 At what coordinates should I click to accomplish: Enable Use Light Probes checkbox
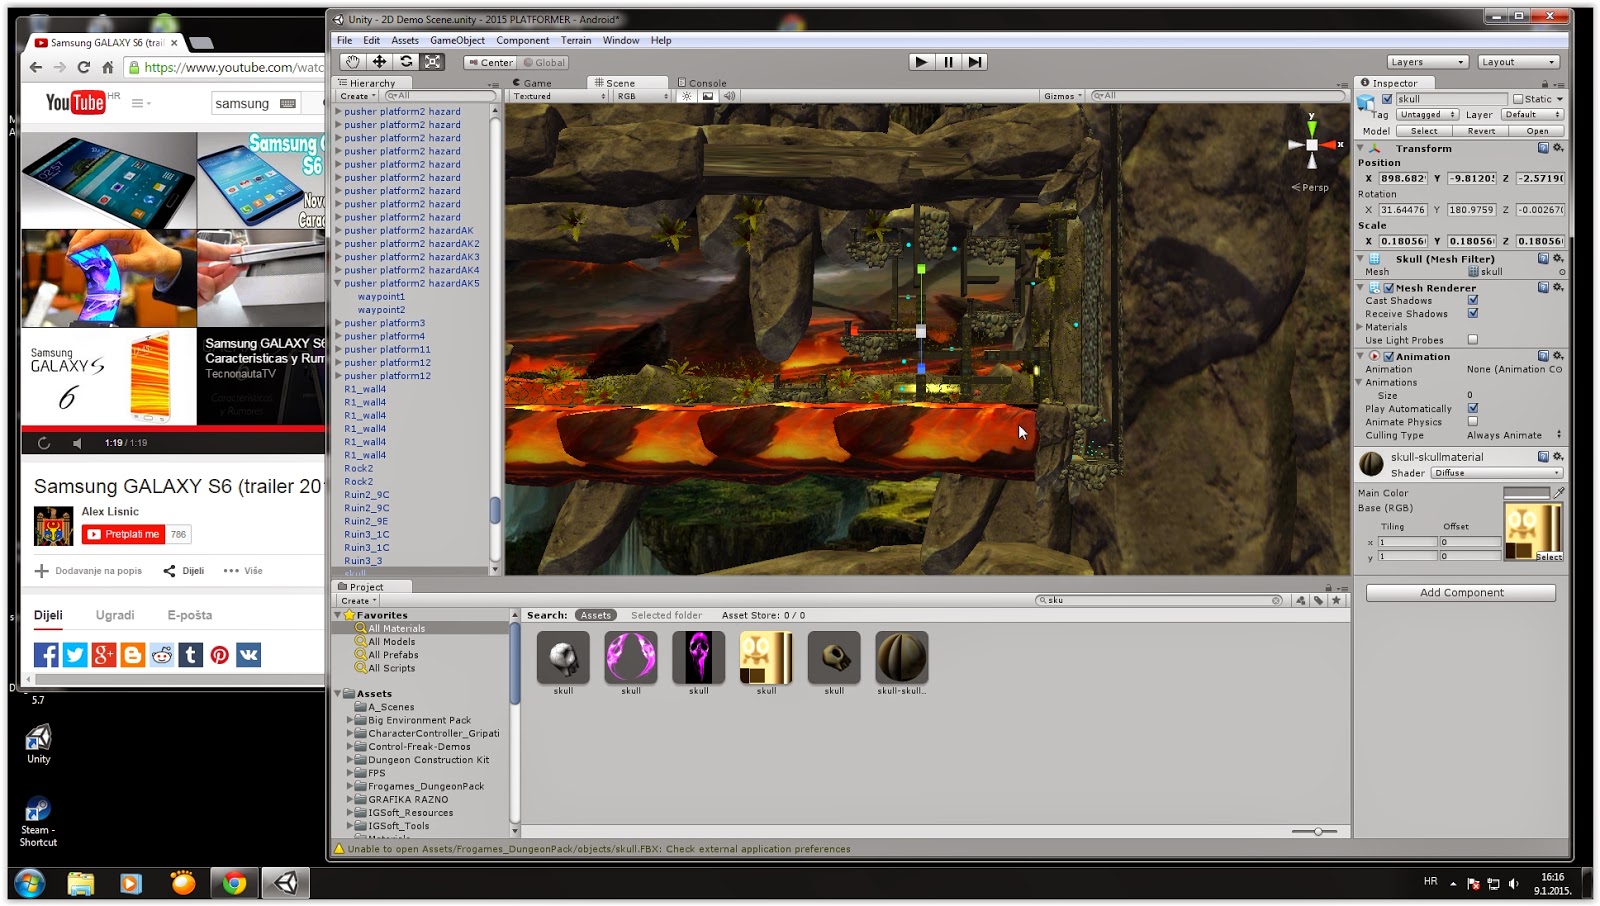[x=1473, y=340]
